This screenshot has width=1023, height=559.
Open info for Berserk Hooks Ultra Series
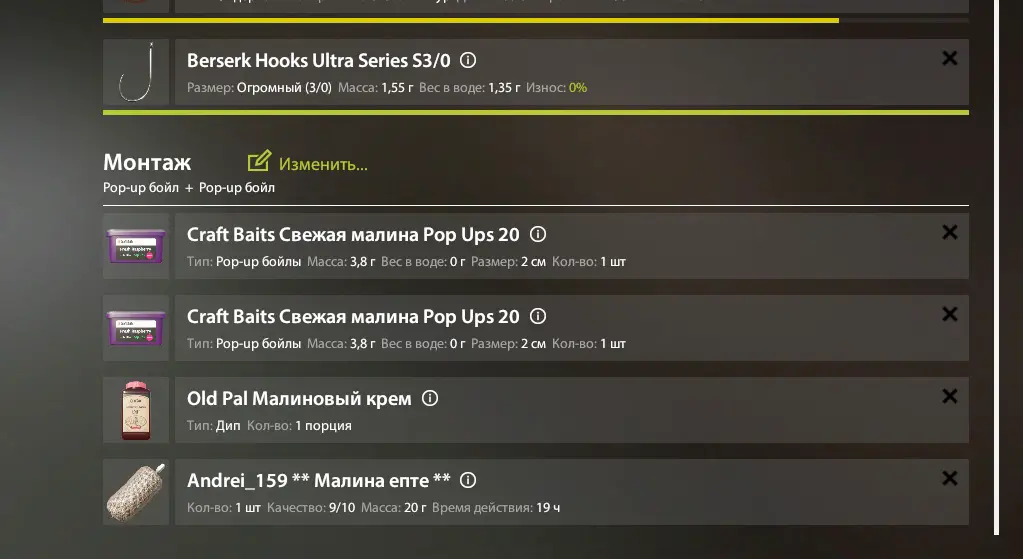coord(467,60)
